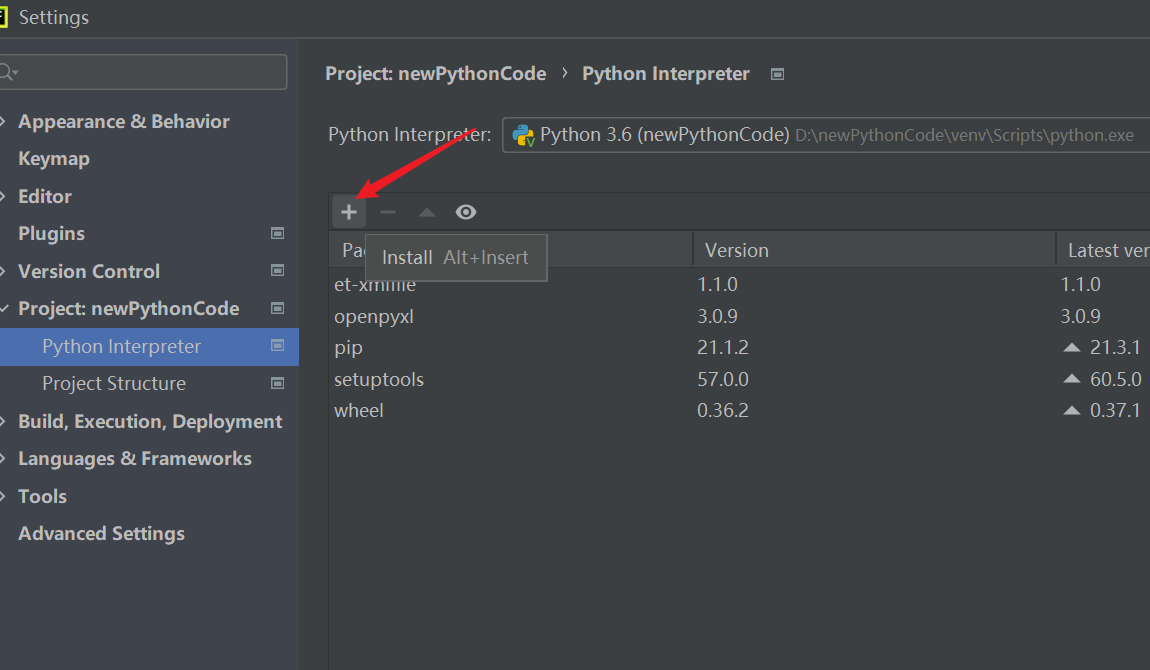Screen dimensions: 1150x670
Task: Click in the settings search field
Action: click(x=150, y=72)
